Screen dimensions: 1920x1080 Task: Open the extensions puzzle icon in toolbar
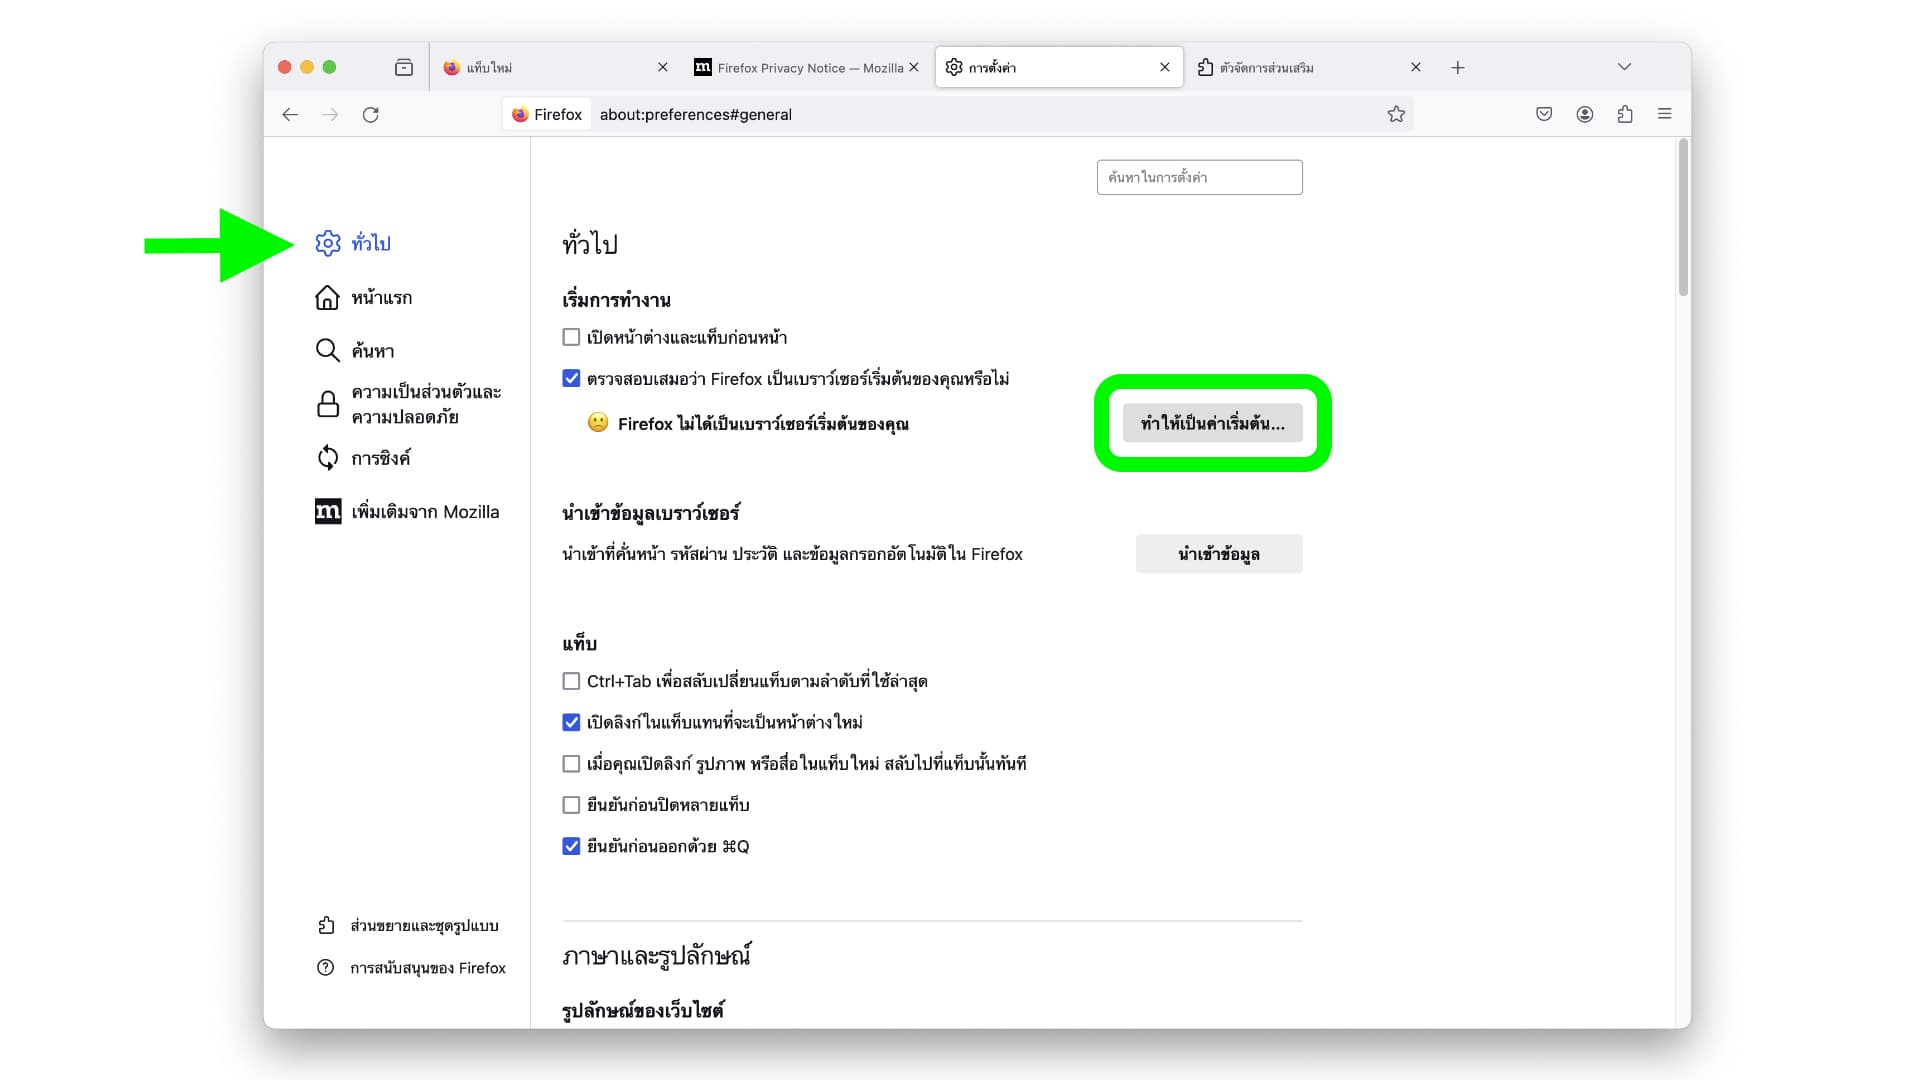1625,115
